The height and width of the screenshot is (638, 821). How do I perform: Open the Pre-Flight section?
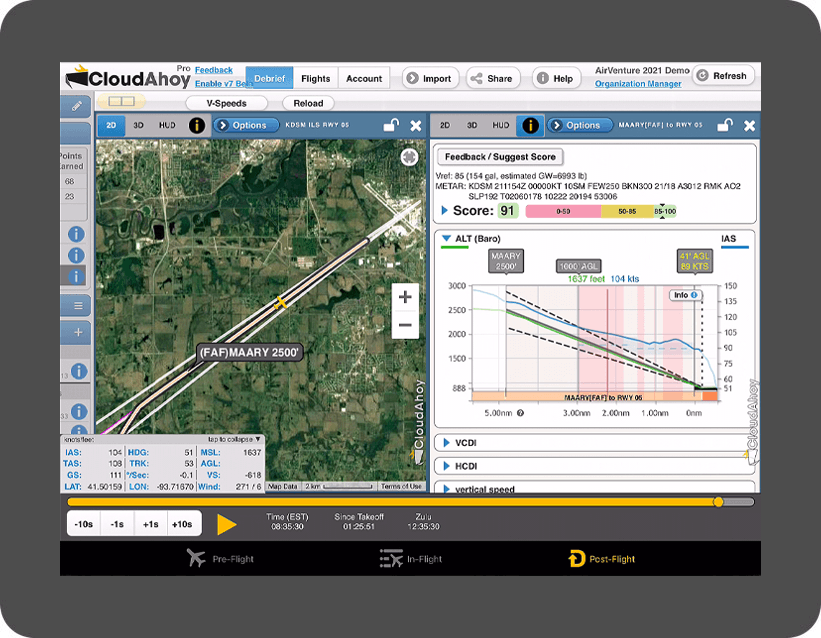click(x=220, y=559)
